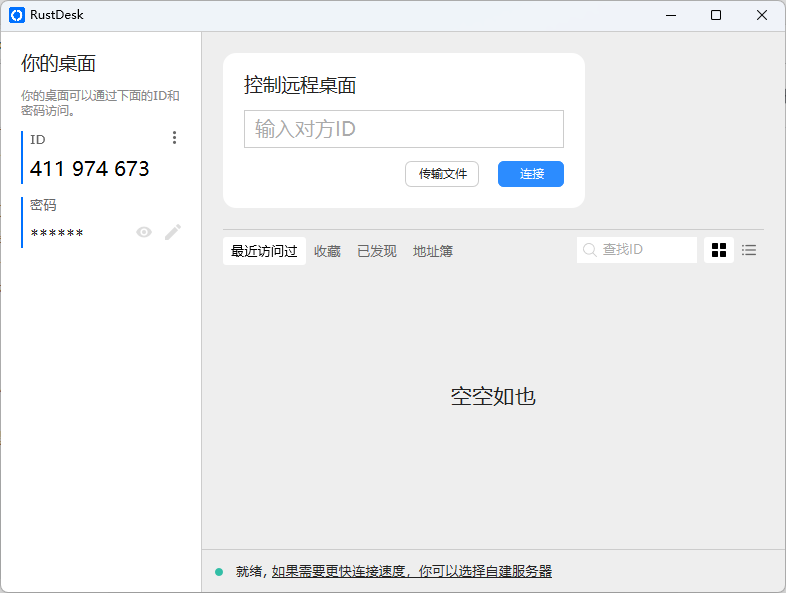Screen dimensions: 786x593
Task: Close the RustDesk window
Action: [x=761, y=15]
